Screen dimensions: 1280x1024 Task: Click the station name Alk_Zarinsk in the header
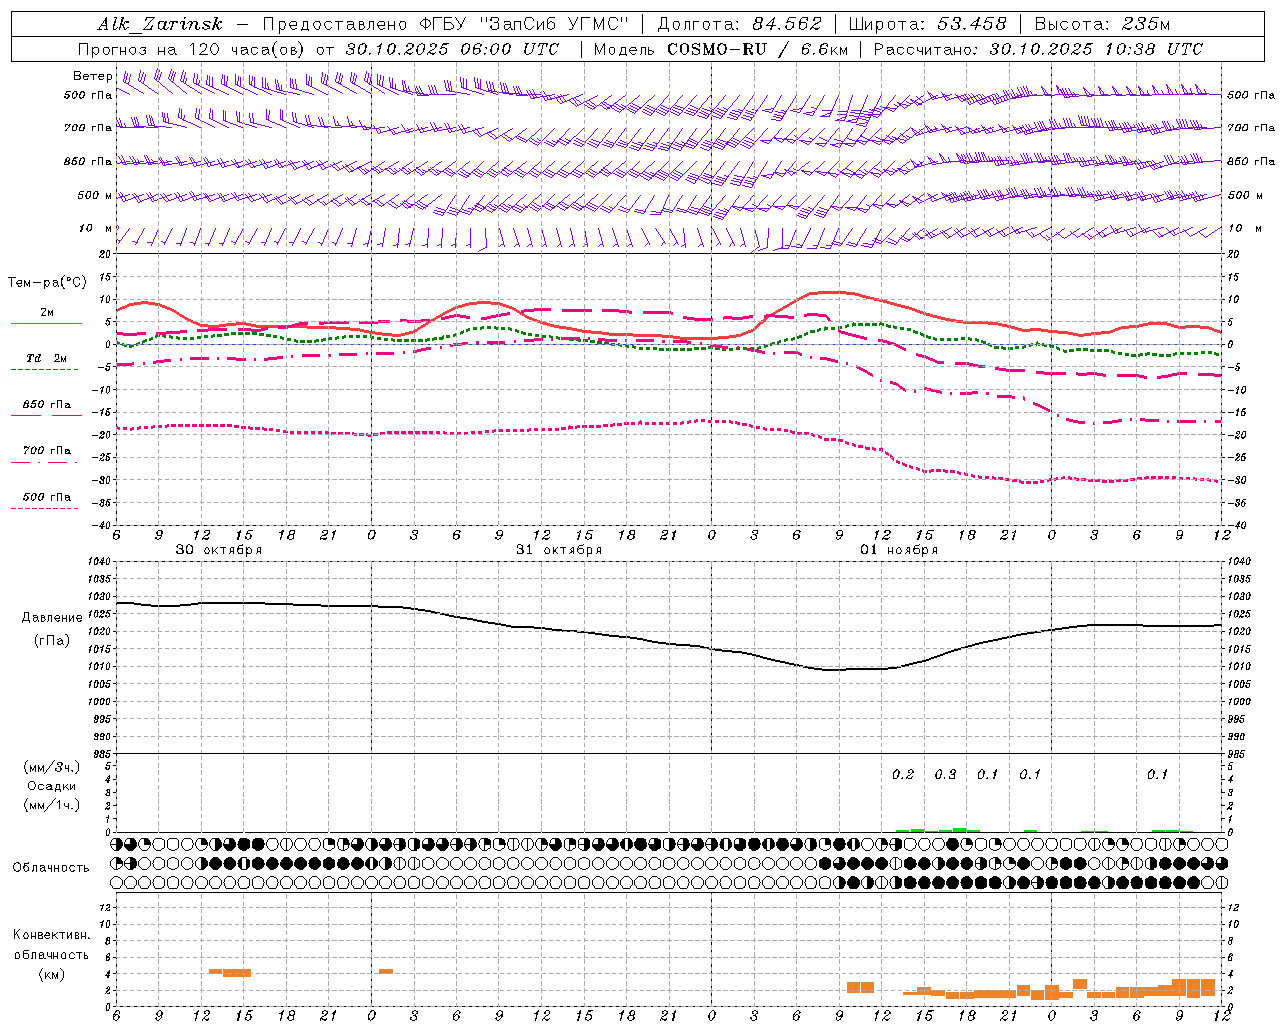[x=160, y=25]
